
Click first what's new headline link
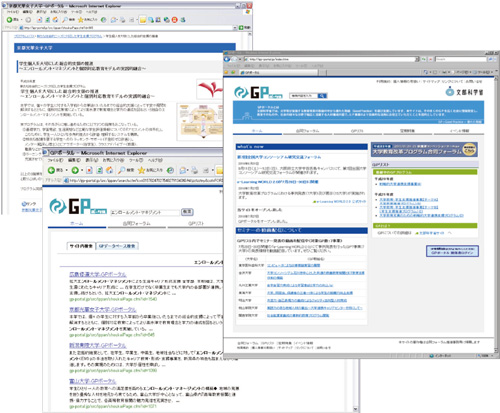pos(279,157)
